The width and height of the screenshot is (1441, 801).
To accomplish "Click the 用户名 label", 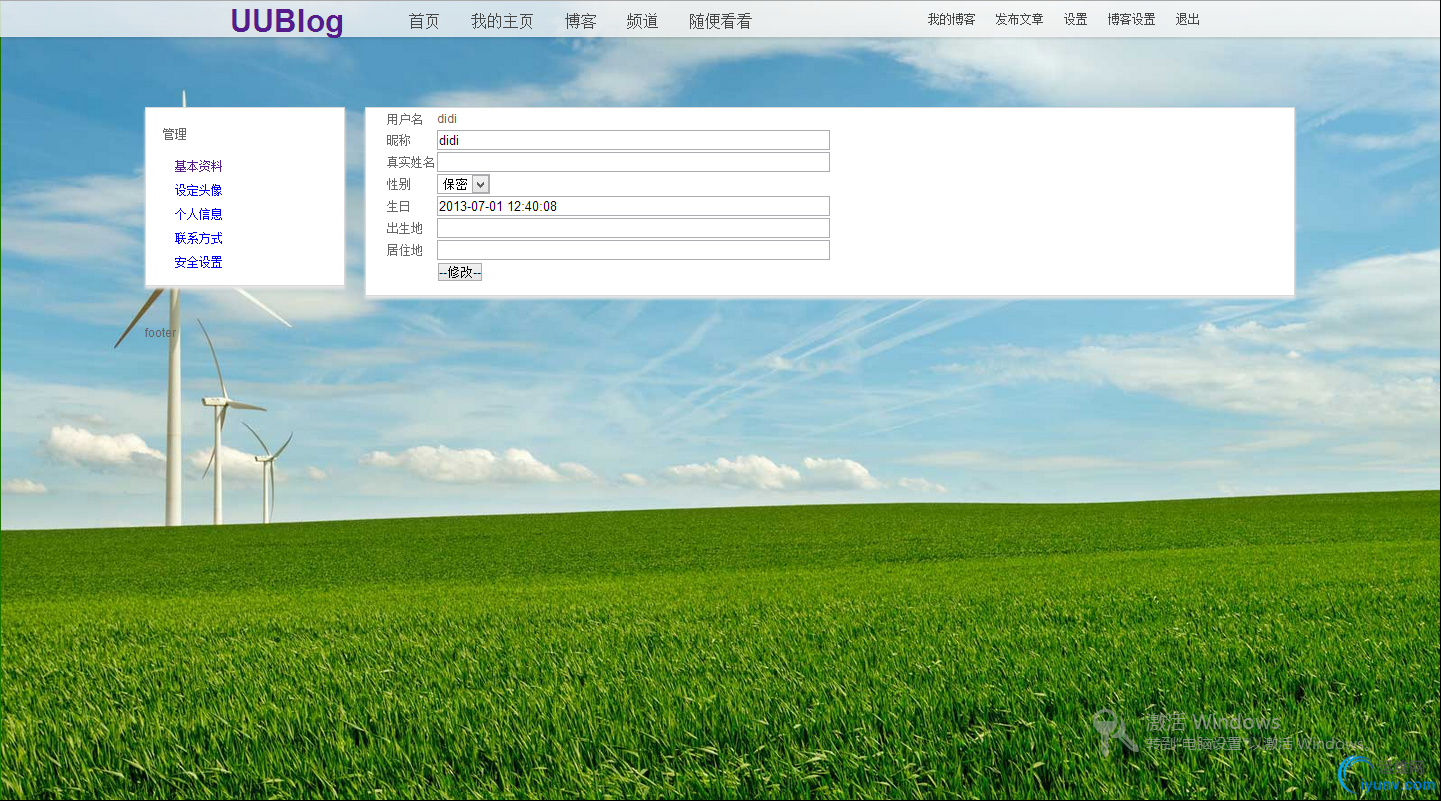I will 405,119.
